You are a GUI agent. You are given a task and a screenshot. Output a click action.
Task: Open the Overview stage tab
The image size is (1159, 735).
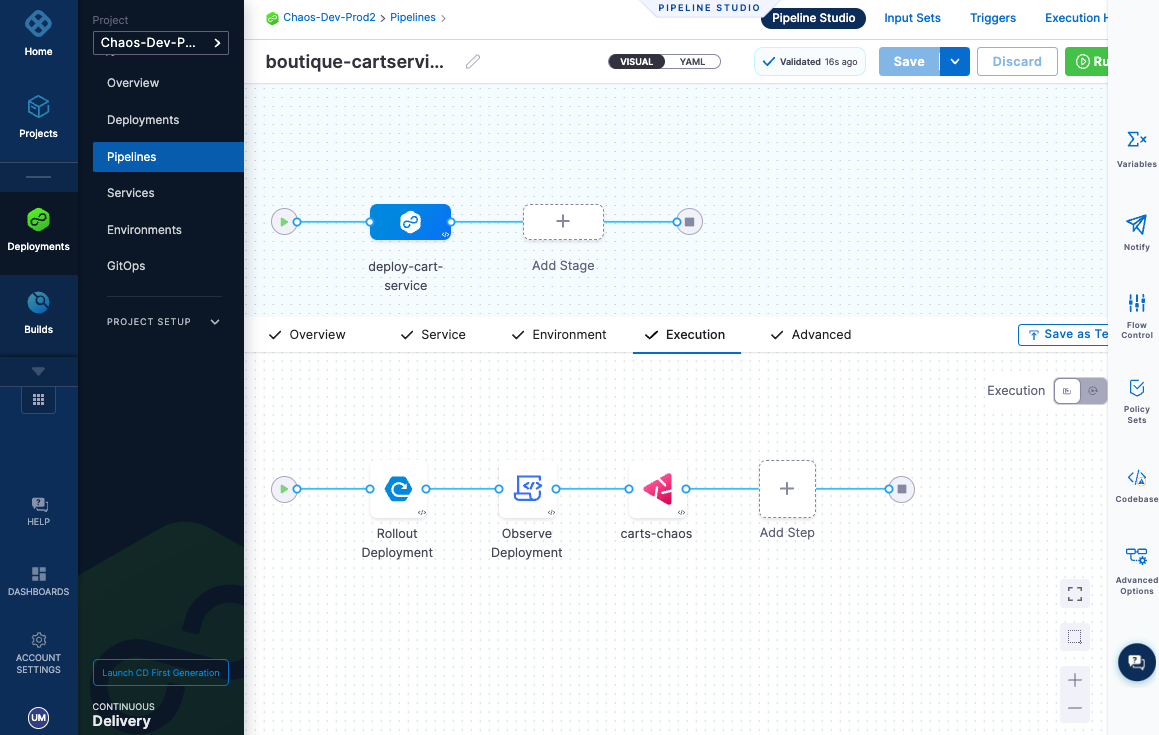(x=307, y=334)
